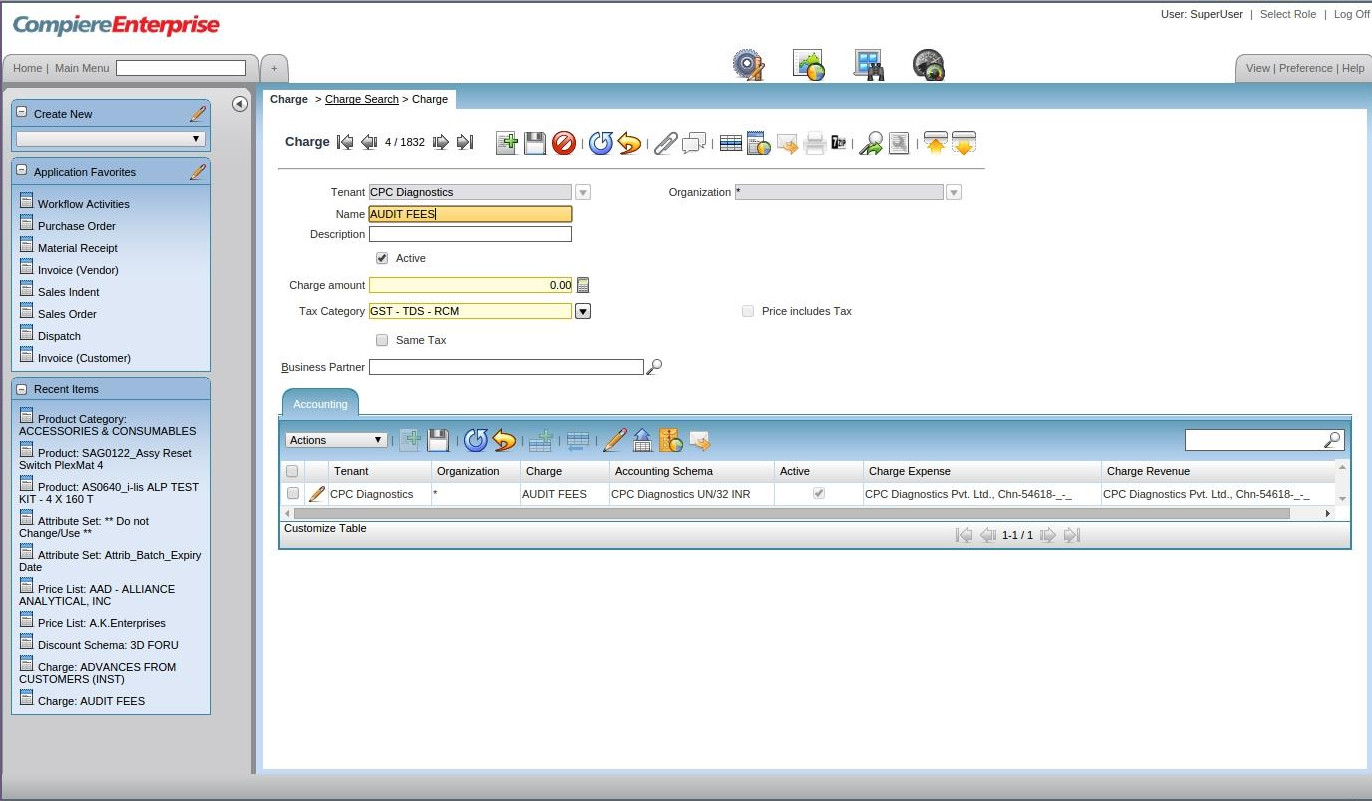
Task: Go to parent record up arrow icon
Action: pos(935,143)
